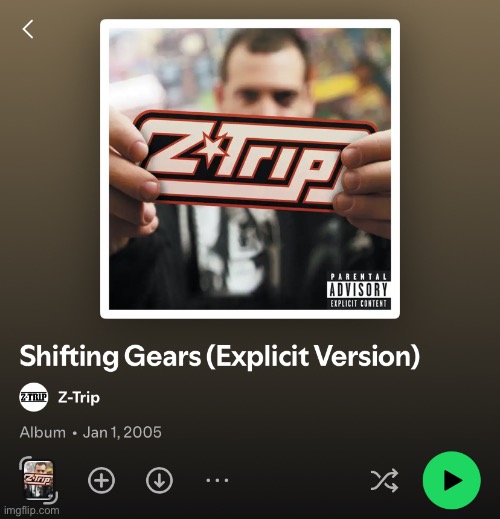Play the album with green button
This screenshot has width=500, height=519.
452,480
